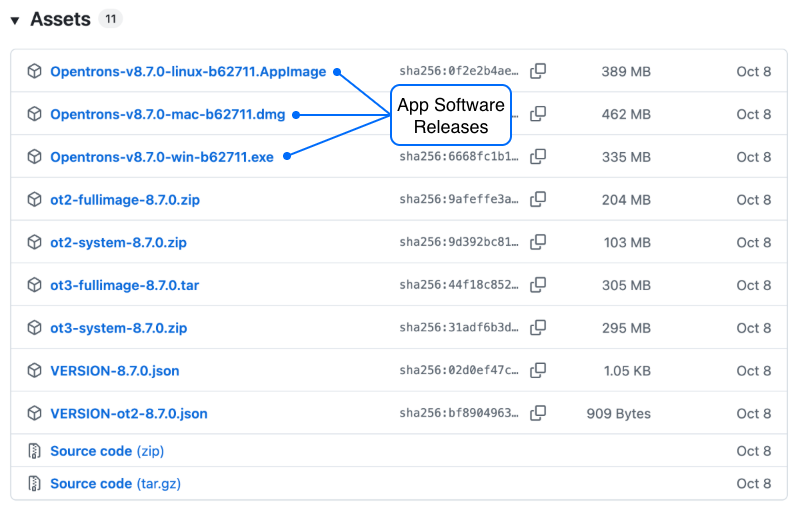Click the 462 MB size value
The height and width of the screenshot is (516, 800).
626,114
